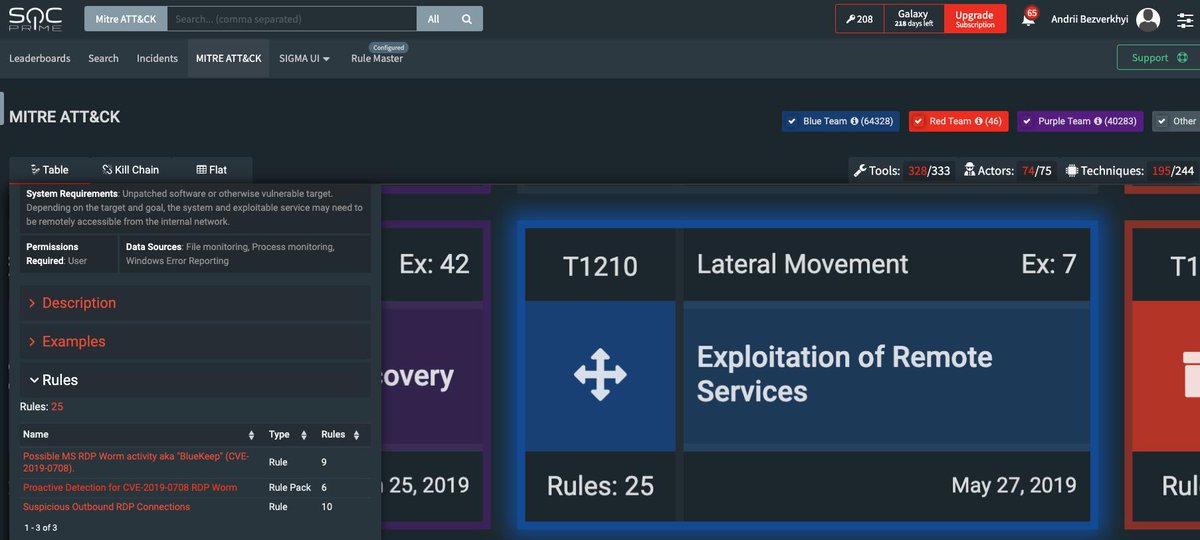Click the Rule Pack type cell
The height and width of the screenshot is (540, 1200).
pyautogui.click(x=290, y=487)
